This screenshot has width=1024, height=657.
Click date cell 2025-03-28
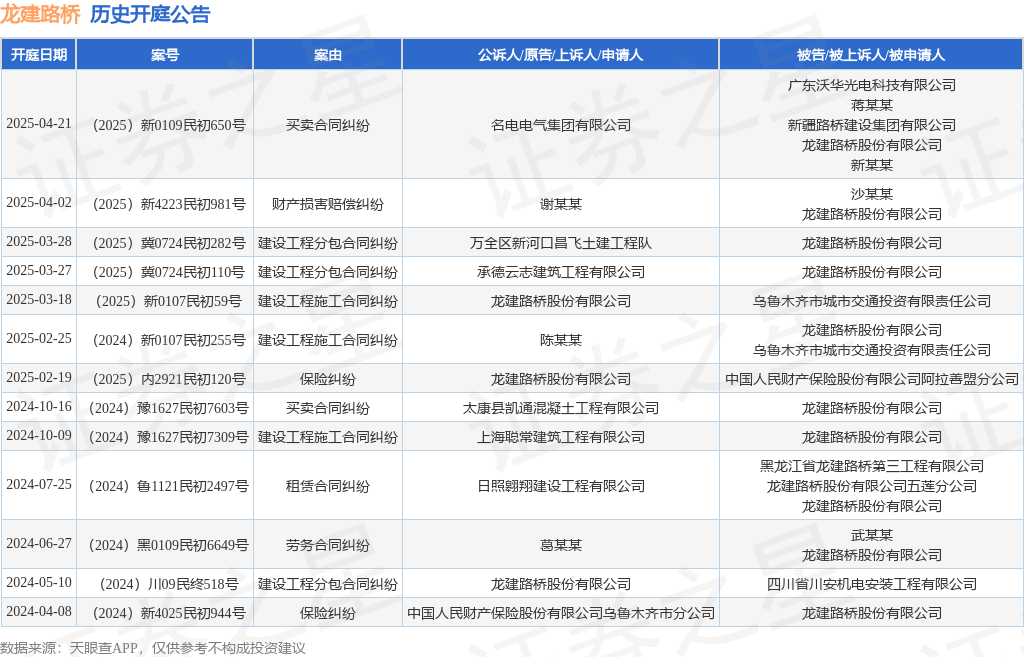(x=39, y=242)
